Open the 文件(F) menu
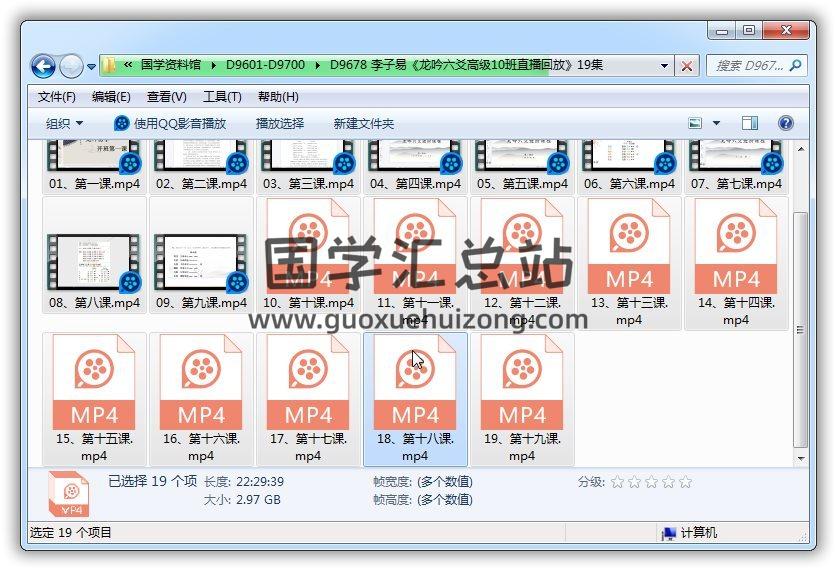The height and width of the screenshot is (571, 837). click(x=57, y=97)
